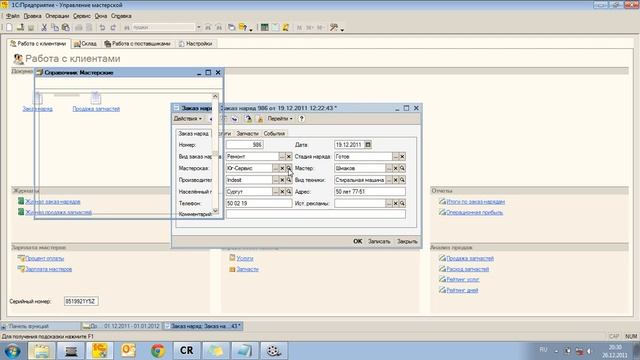Open Итоги по заказ-нарядам report link
The height and width of the screenshot is (360, 640).
point(476,202)
